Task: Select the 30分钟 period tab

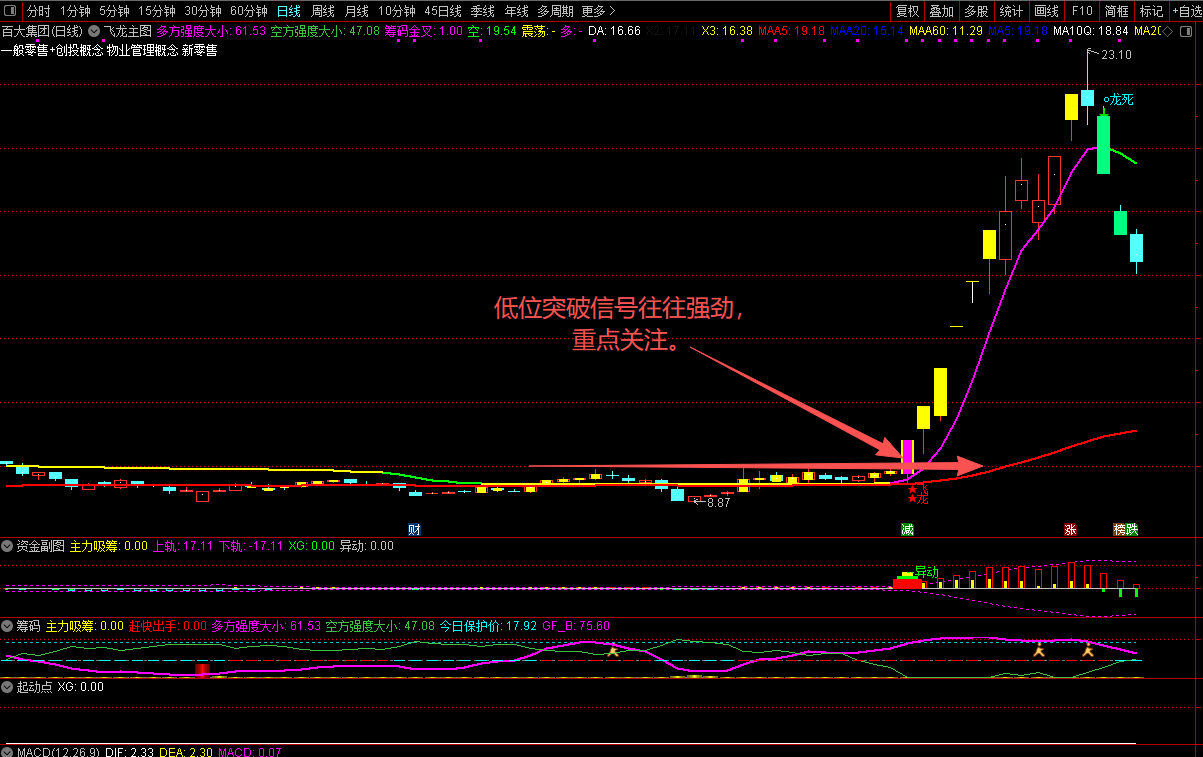Action: point(203,11)
